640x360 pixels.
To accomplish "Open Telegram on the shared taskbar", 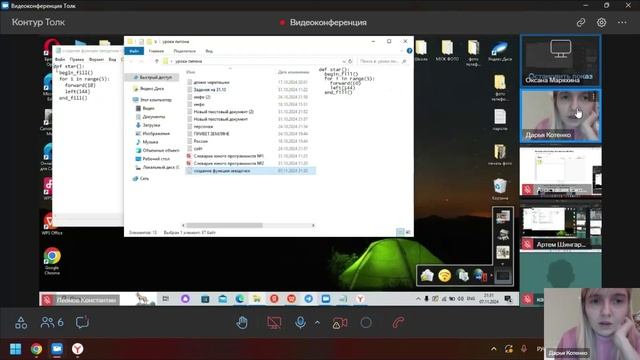I will pos(309,299).
